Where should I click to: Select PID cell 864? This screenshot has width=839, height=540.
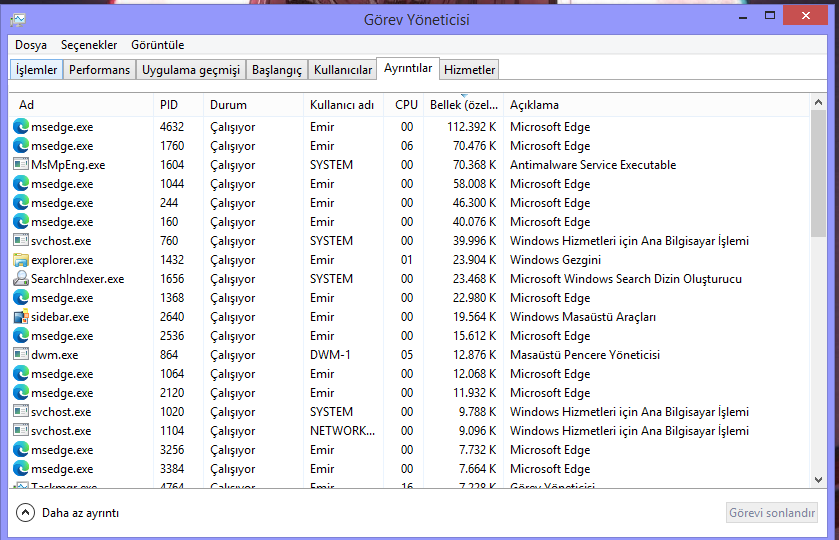click(x=169, y=355)
